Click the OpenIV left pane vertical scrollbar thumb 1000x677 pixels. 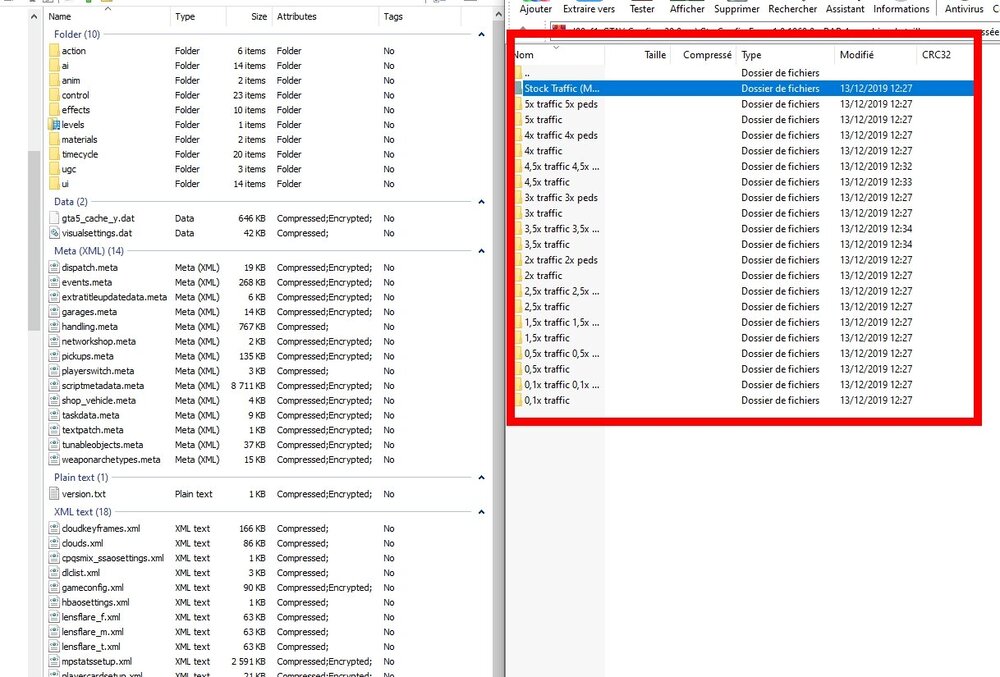pyautogui.click(x=34, y=240)
